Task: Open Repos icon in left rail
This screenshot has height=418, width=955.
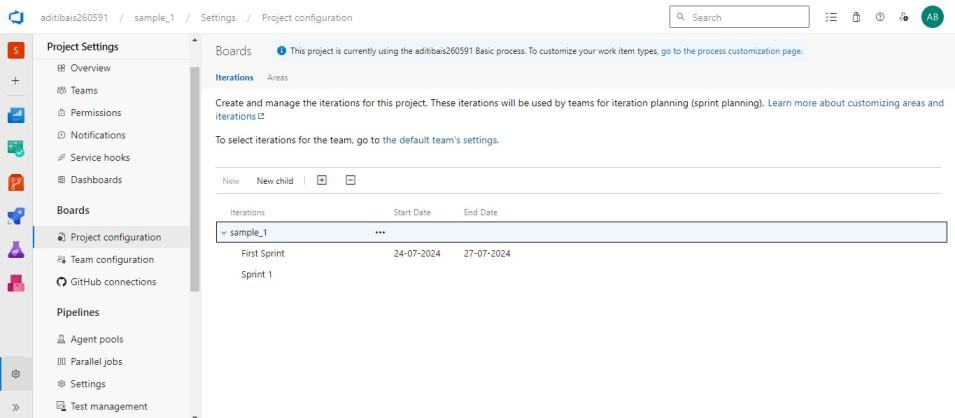Action: click(x=15, y=182)
